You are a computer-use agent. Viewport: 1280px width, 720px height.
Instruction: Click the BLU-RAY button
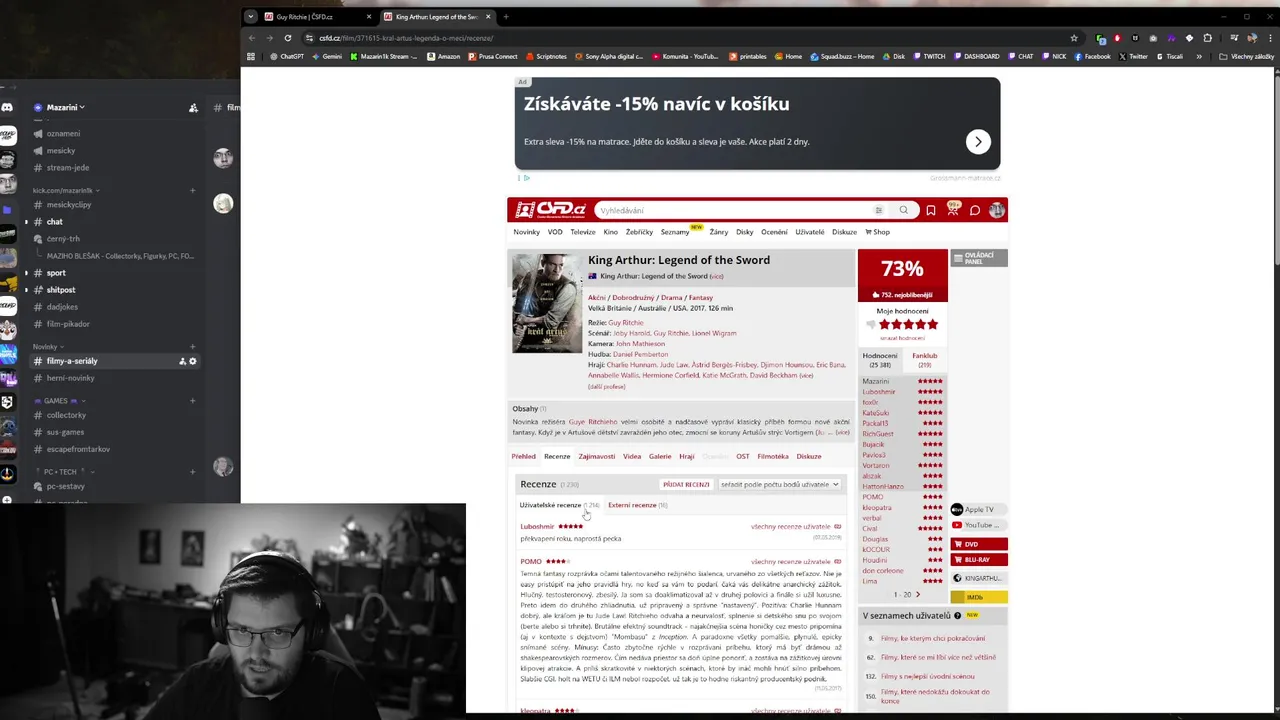[x=979, y=560]
